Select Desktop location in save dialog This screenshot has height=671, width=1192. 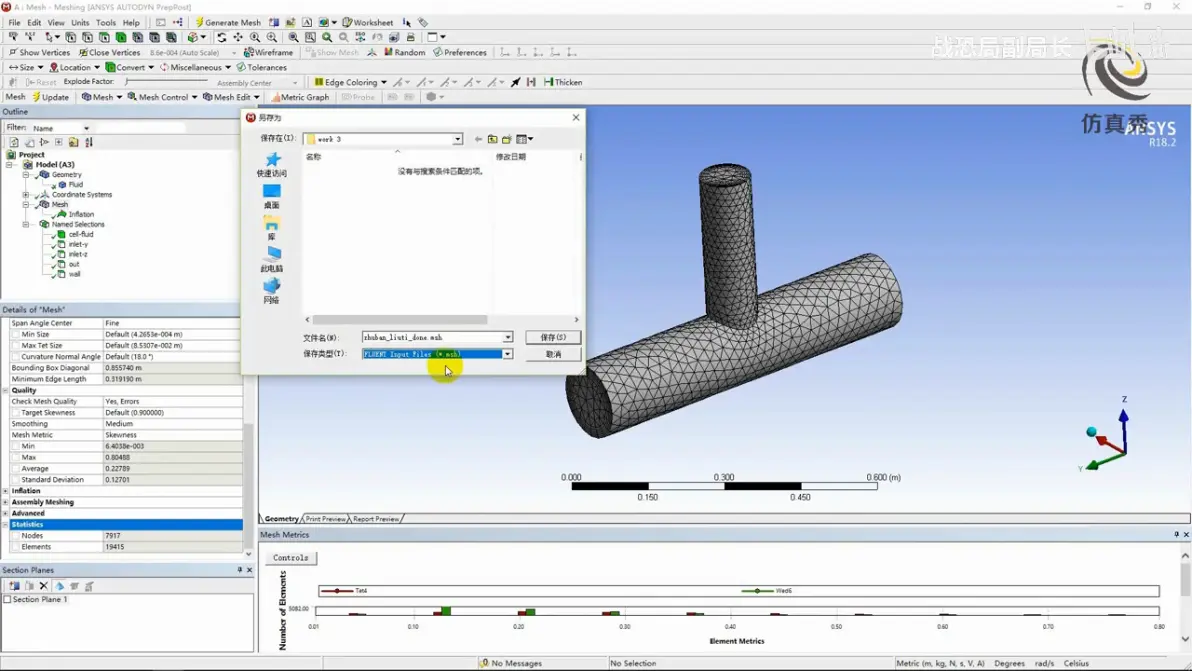point(271,196)
